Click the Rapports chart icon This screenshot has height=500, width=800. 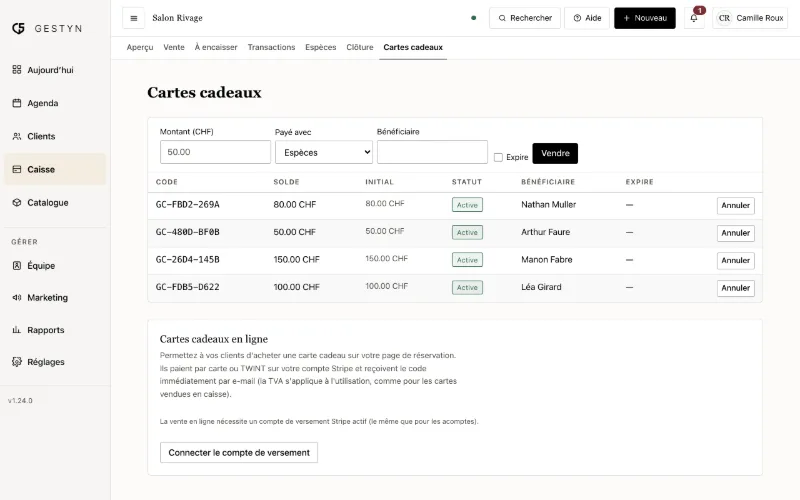click(x=17, y=330)
